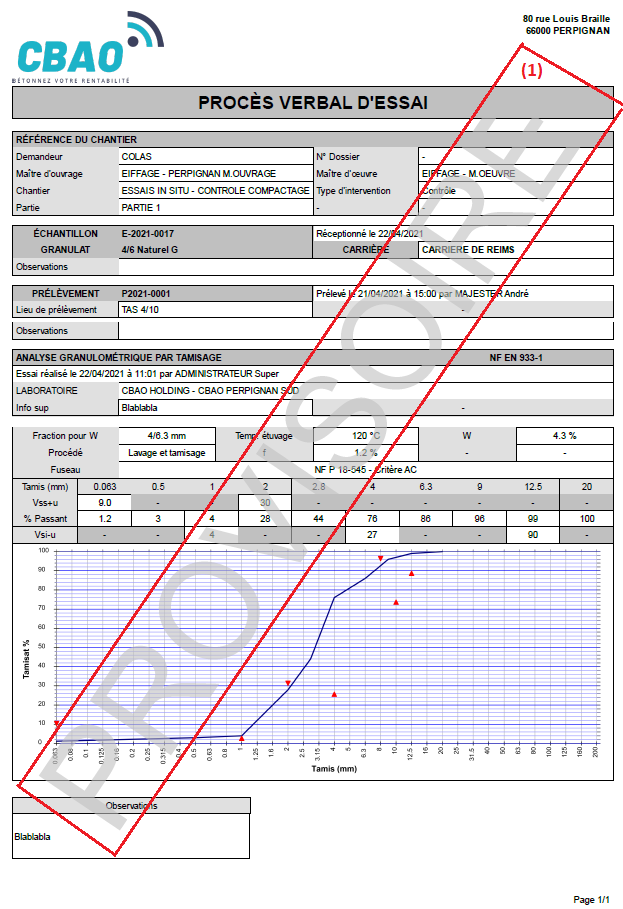The height and width of the screenshot is (909, 623).
Task: Click "Blablabla" in the Info sup row
Action: [x=139, y=408]
